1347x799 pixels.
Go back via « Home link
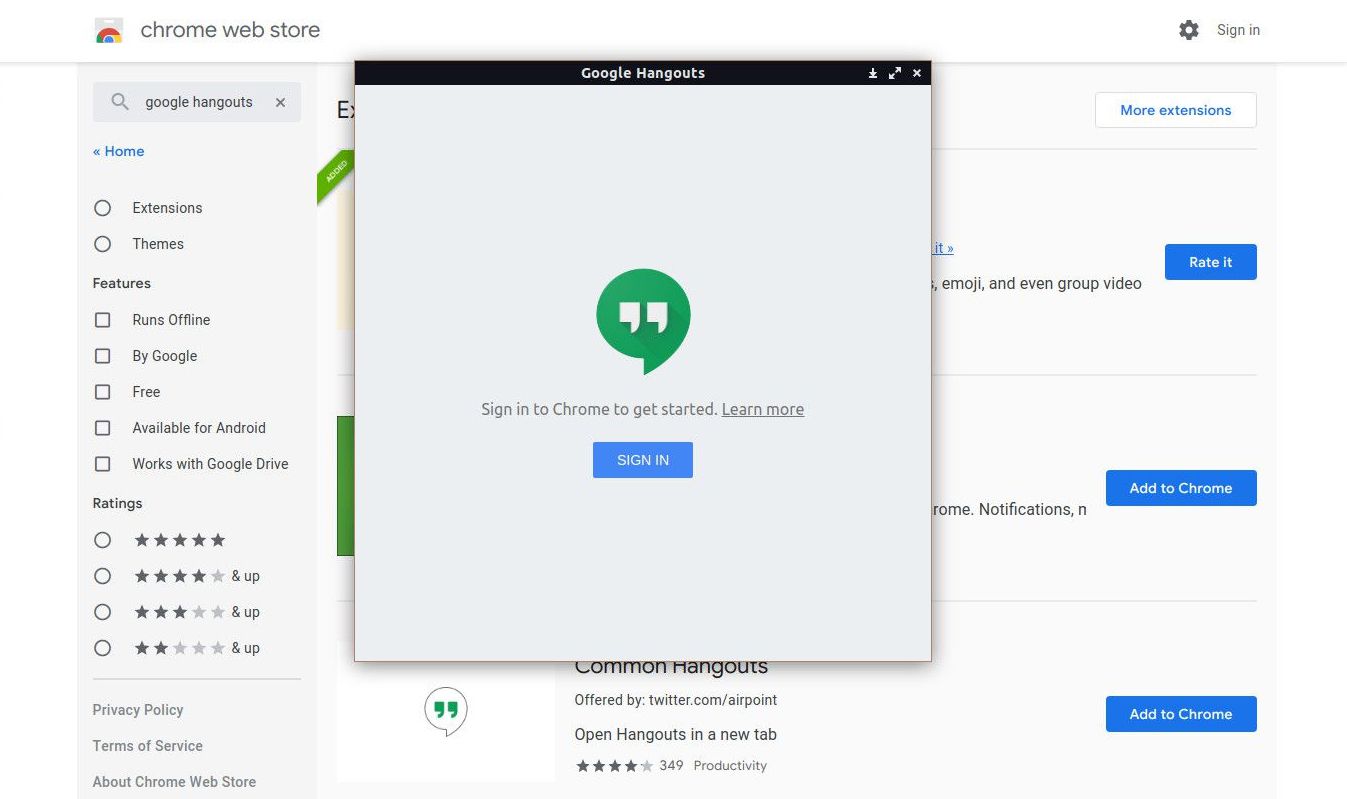pyautogui.click(x=119, y=151)
